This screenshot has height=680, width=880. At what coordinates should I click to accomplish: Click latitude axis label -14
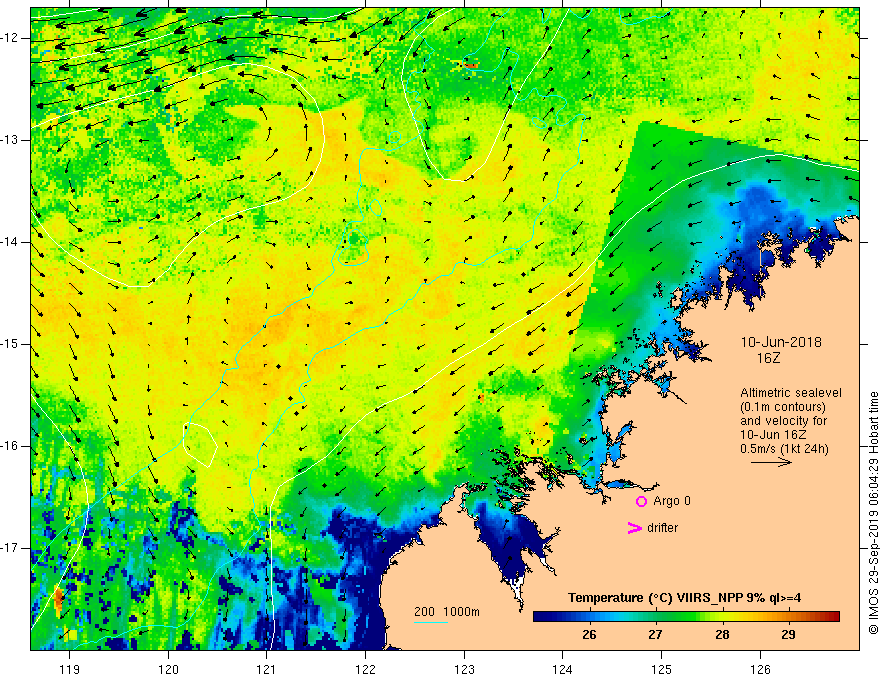point(11,242)
